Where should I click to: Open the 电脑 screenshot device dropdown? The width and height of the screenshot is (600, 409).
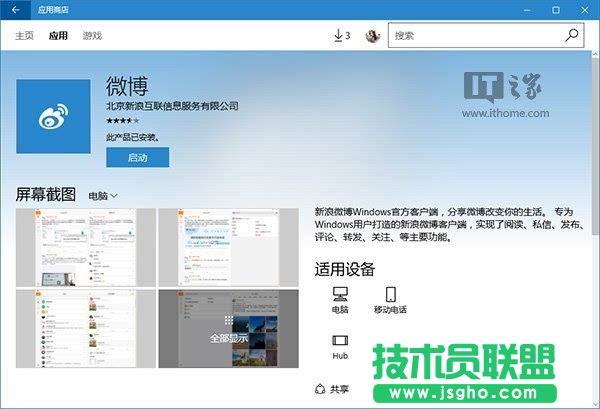click(103, 196)
